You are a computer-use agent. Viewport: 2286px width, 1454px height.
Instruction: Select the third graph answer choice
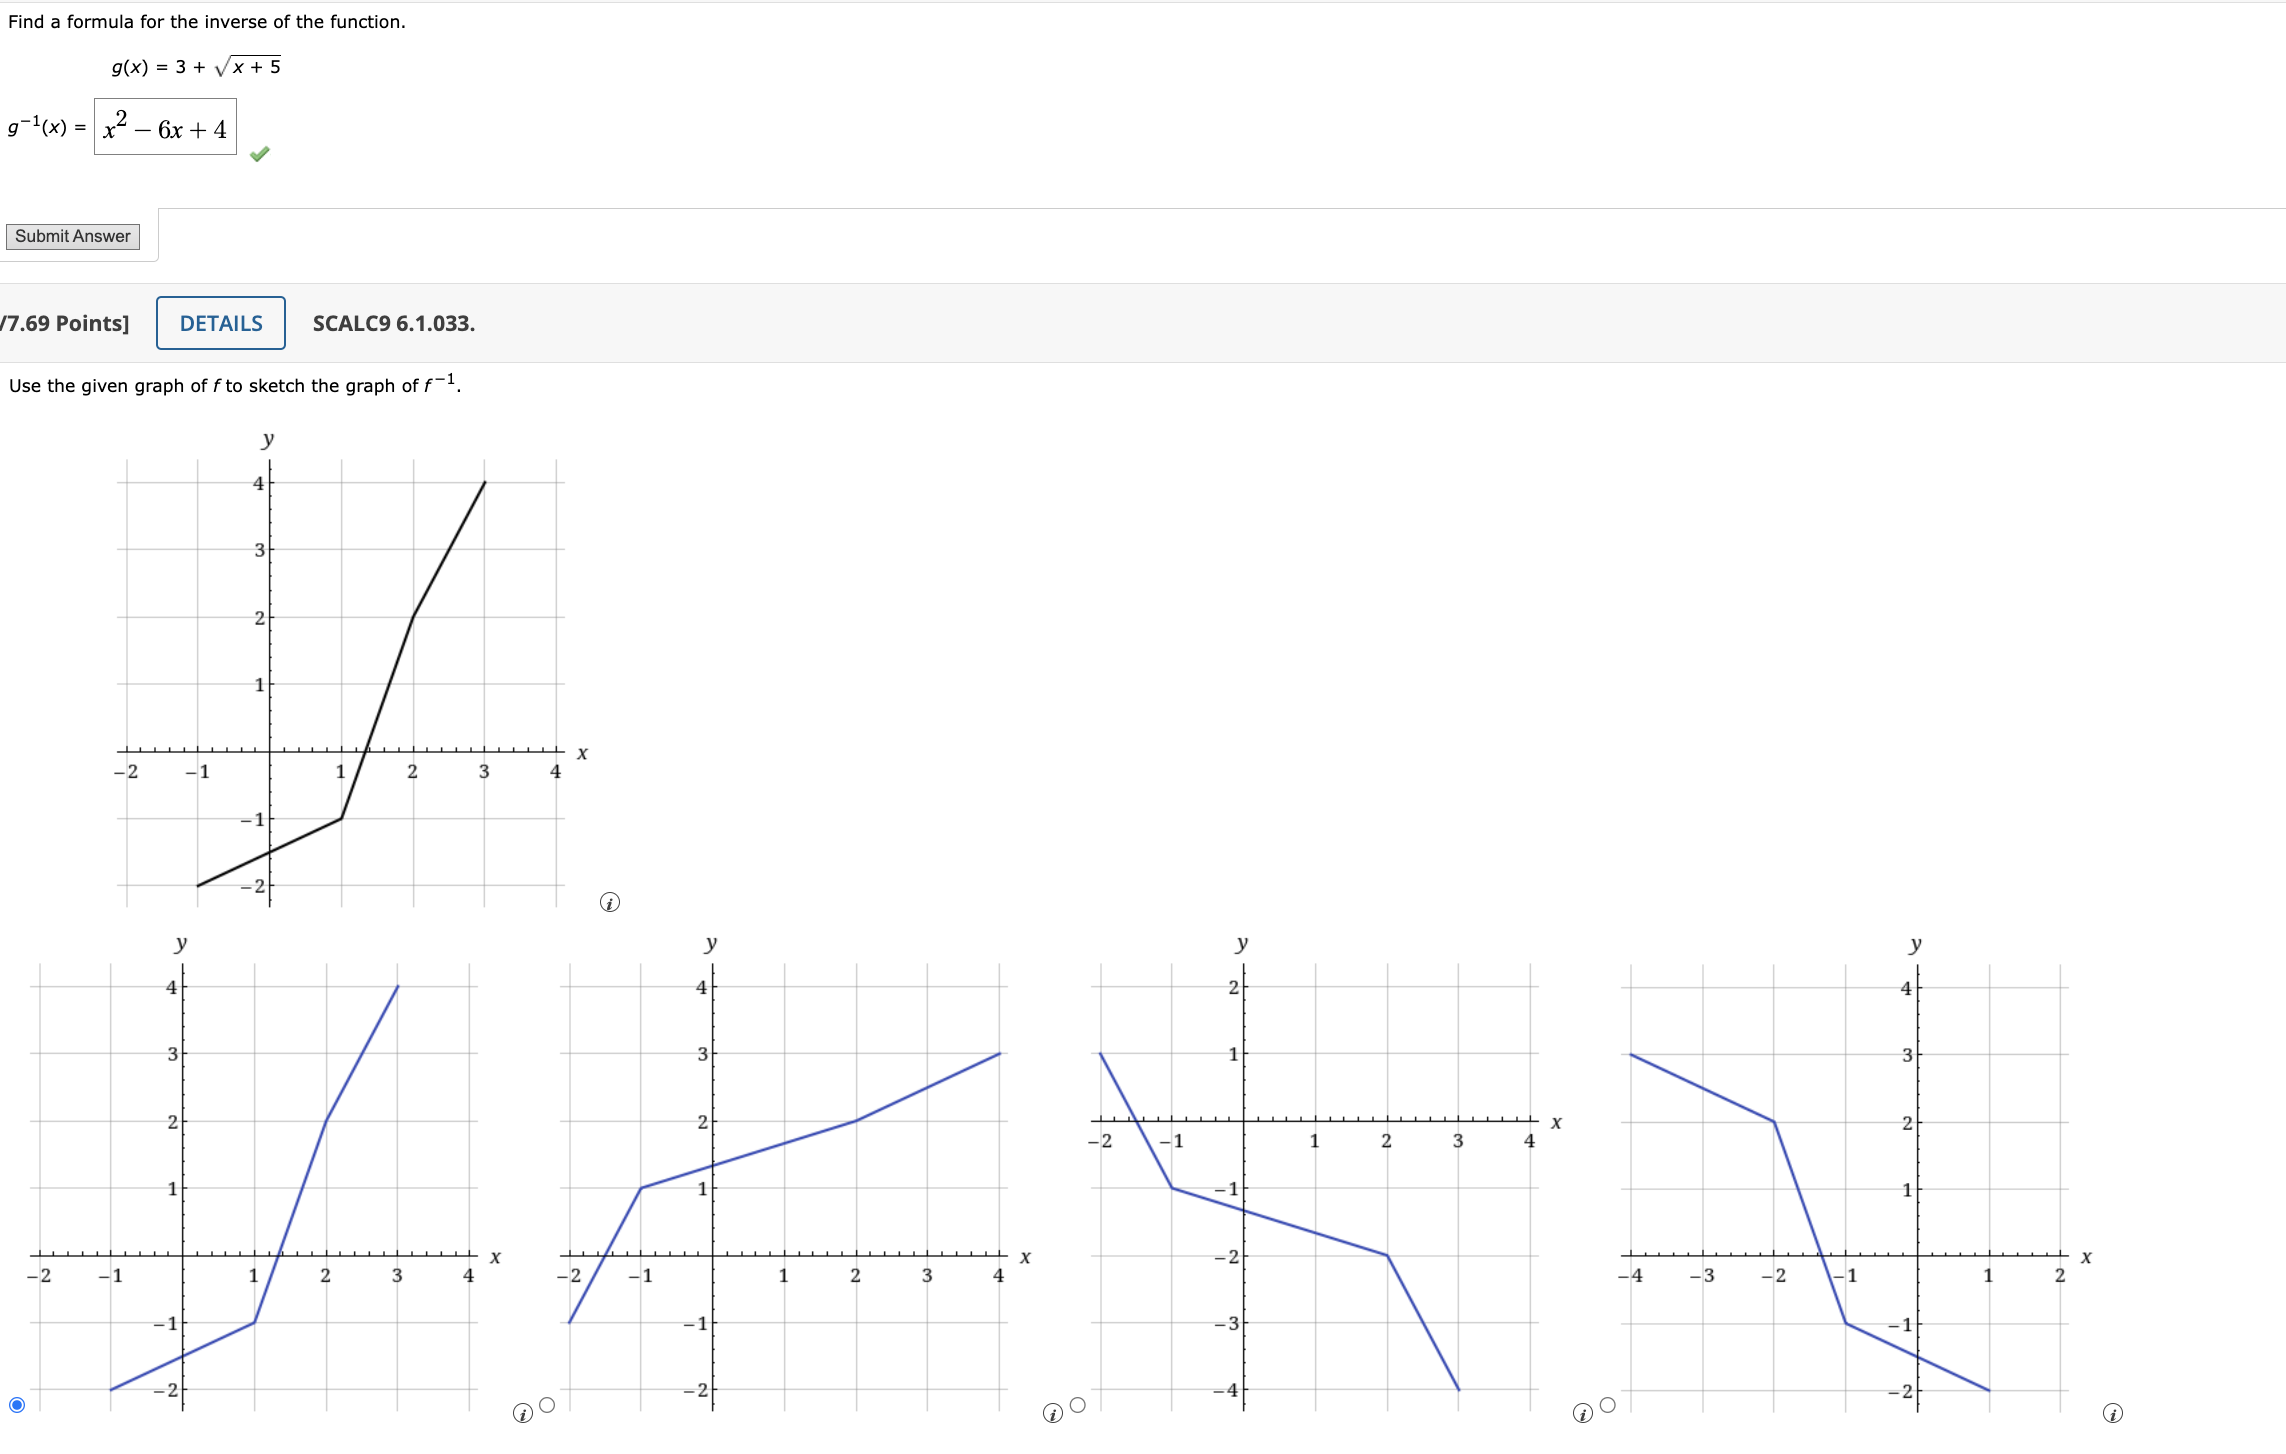(1079, 1404)
